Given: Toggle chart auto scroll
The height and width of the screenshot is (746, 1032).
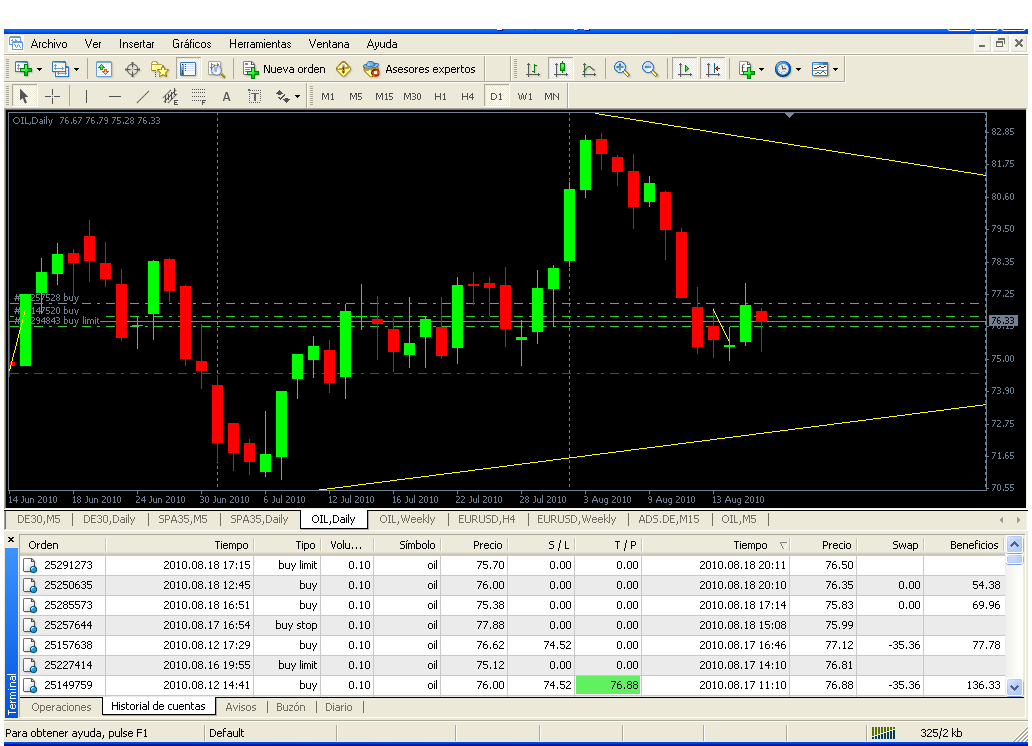Looking at the screenshot, I should pos(685,69).
